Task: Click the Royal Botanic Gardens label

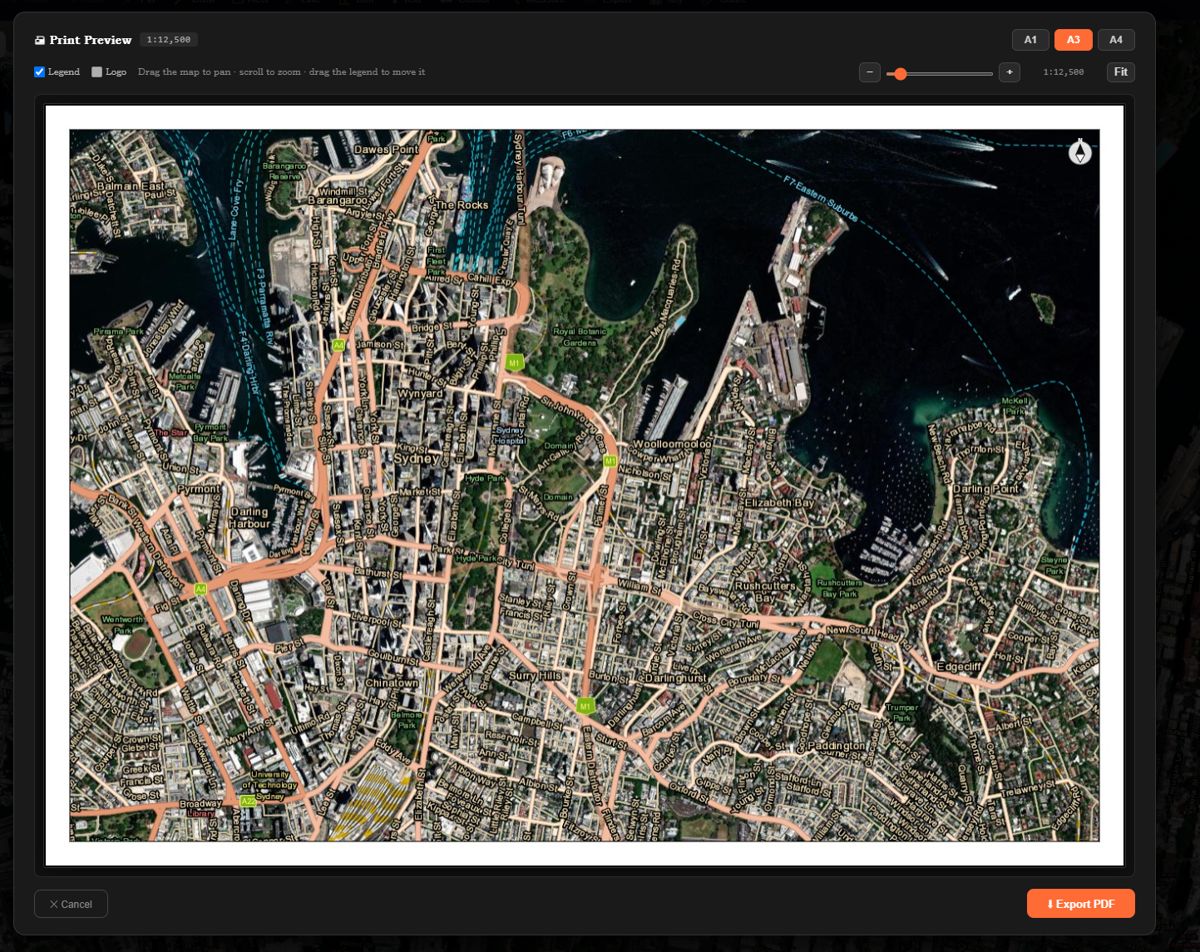Action: click(580, 337)
